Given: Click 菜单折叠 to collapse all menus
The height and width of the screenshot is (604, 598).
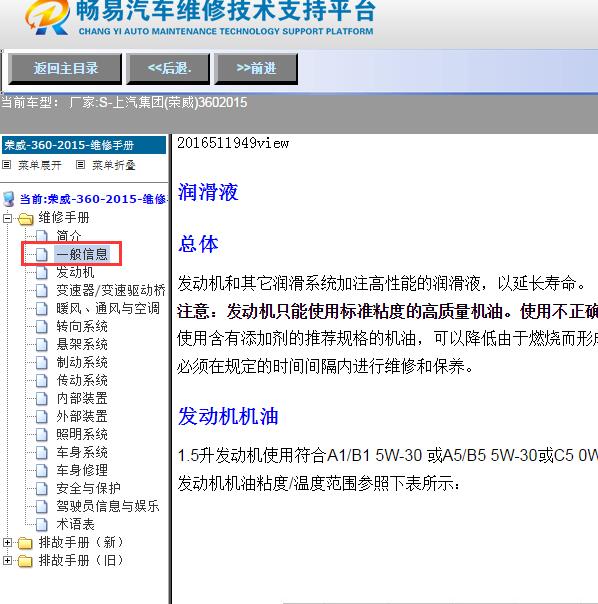Looking at the screenshot, I should 114,165.
